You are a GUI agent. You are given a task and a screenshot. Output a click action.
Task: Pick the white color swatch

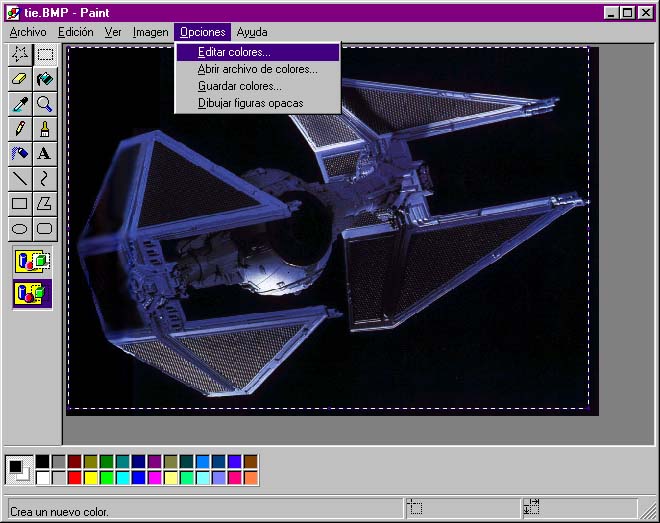click(43, 478)
